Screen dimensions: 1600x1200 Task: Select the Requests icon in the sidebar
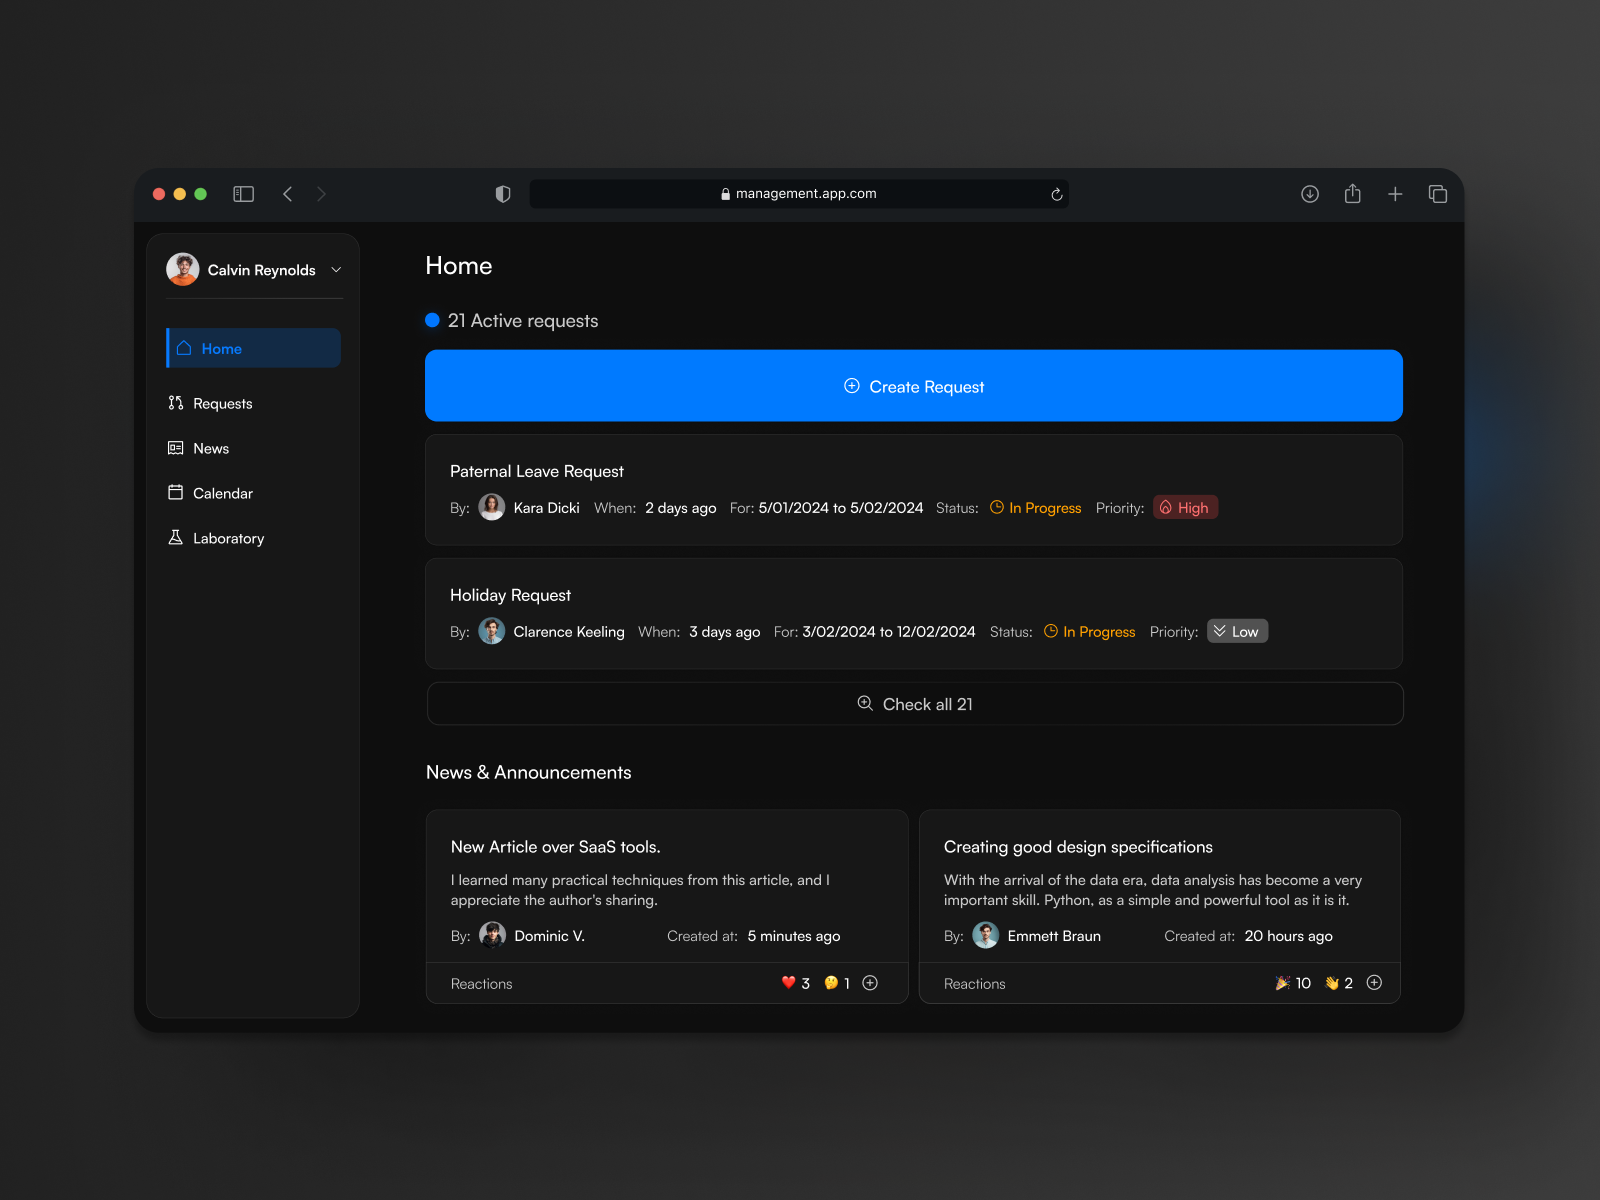(x=176, y=403)
